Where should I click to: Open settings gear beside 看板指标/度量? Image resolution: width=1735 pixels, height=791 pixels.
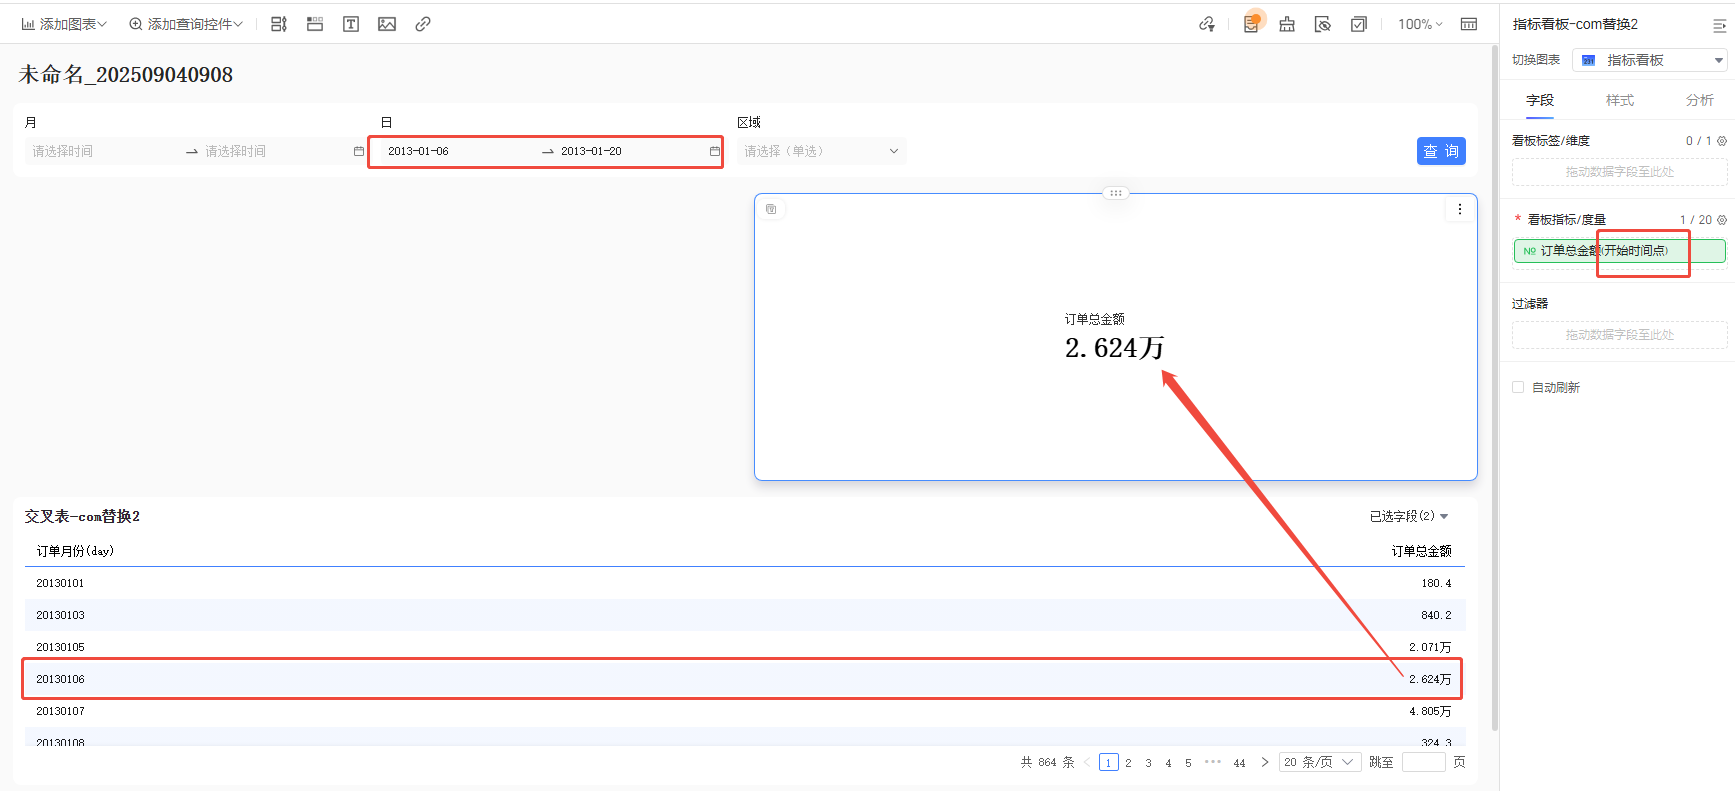click(x=1722, y=220)
